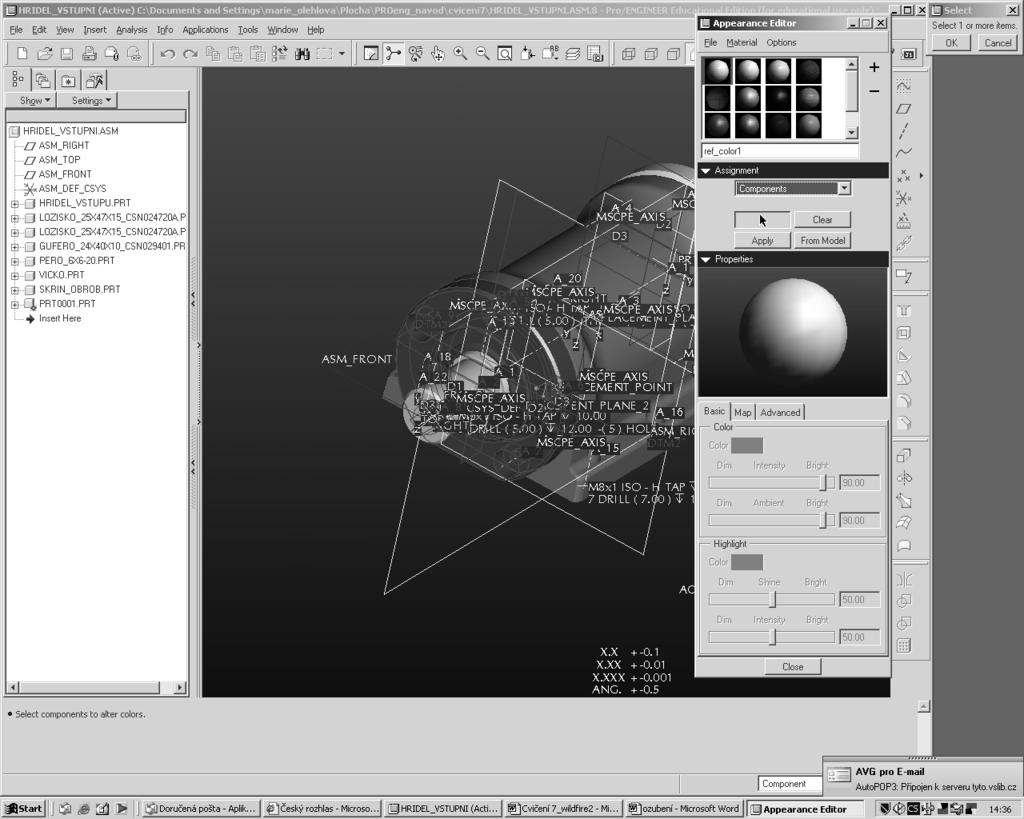Switch to the Advanced tab
Screen dimensions: 1024x819
pyautogui.click(x=780, y=413)
